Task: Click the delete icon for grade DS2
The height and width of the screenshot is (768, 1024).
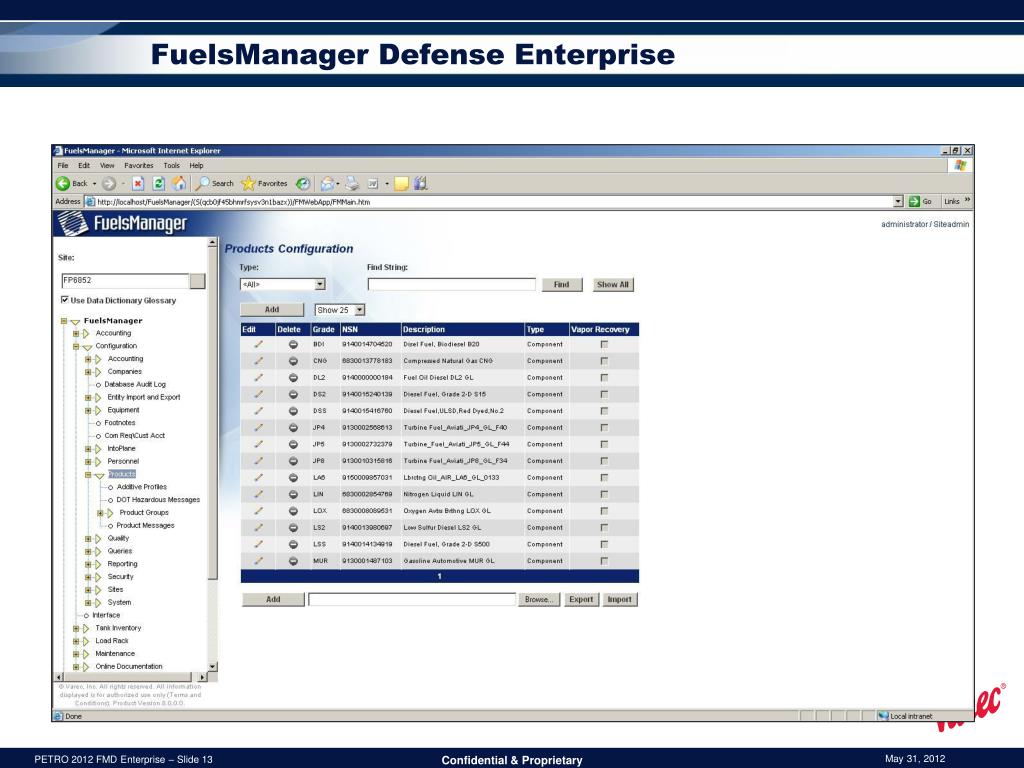Action: pos(293,394)
